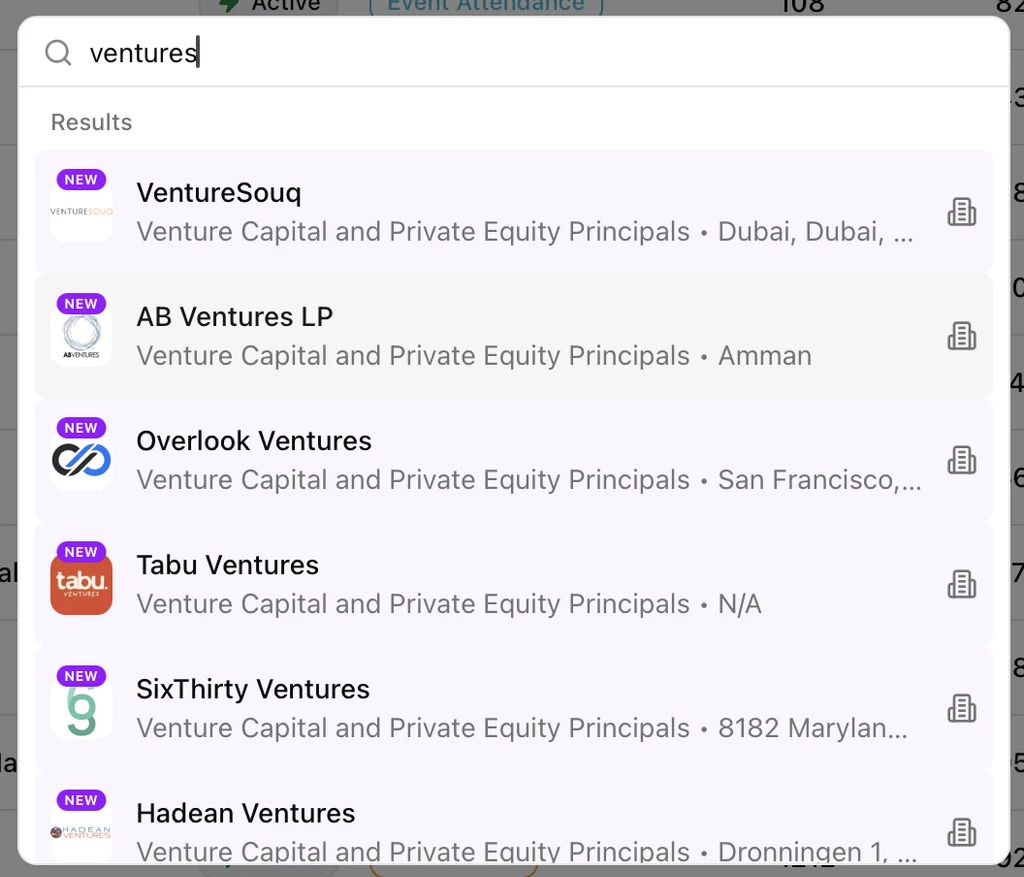Screen dimensions: 1024x877
Task: Open the VentureSouq search result
Action: click(x=500, y=211)
